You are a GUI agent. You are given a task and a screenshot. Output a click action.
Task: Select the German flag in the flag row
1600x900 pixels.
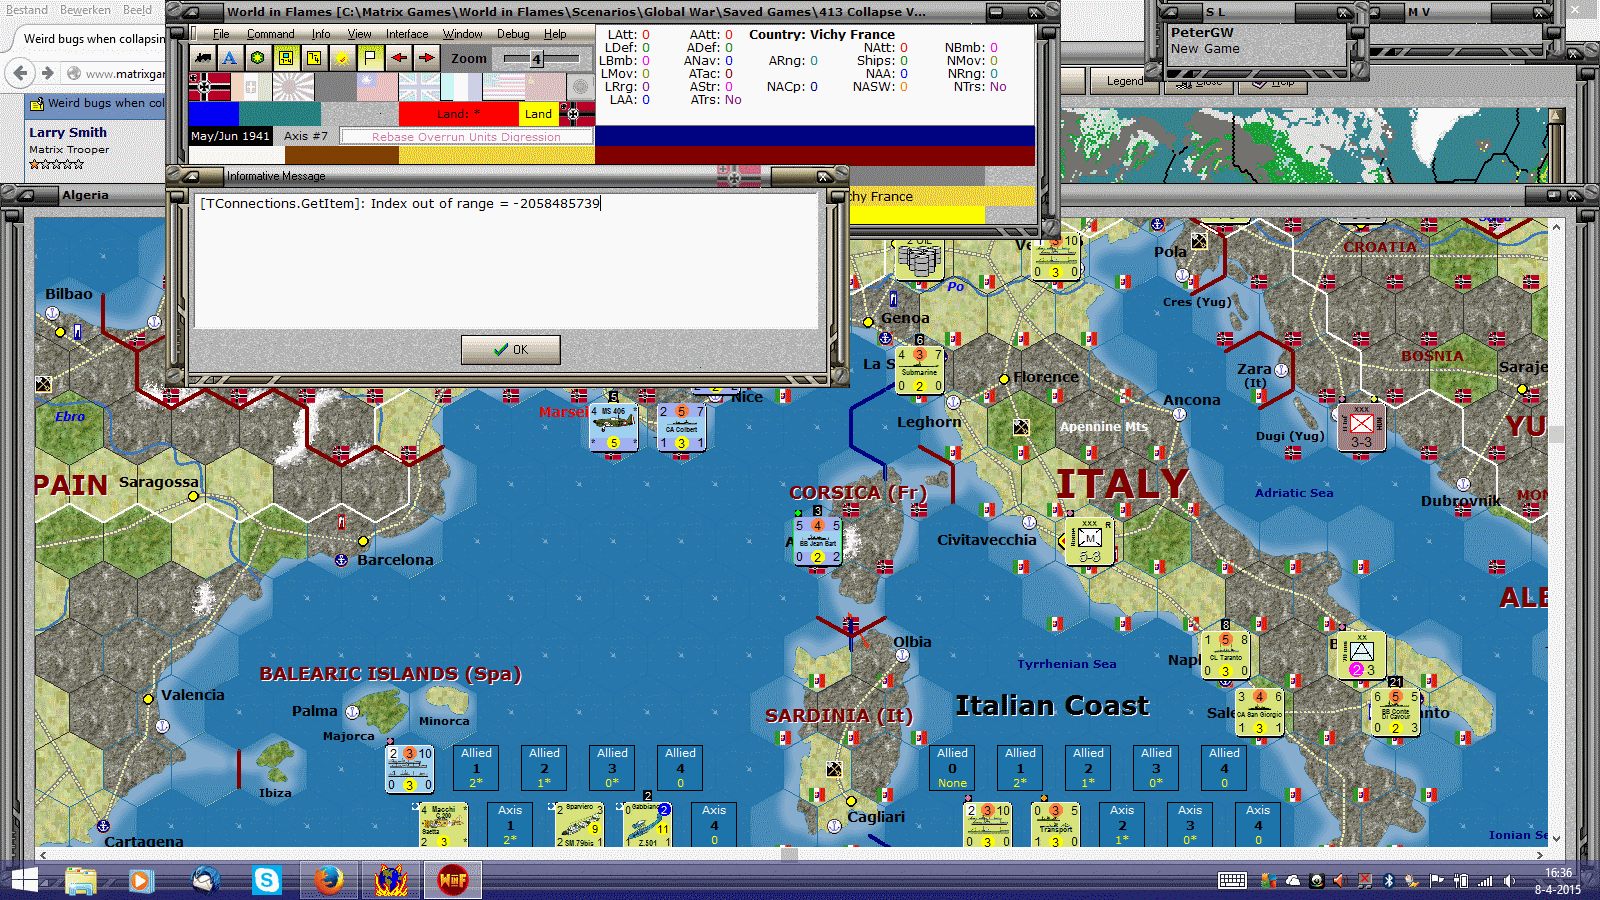[x=209, y=87]
